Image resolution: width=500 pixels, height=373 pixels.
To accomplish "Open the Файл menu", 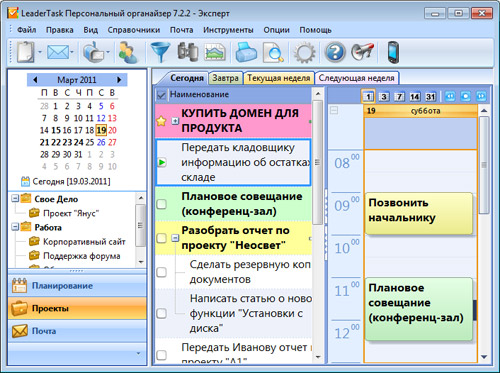I will [26, 30].
